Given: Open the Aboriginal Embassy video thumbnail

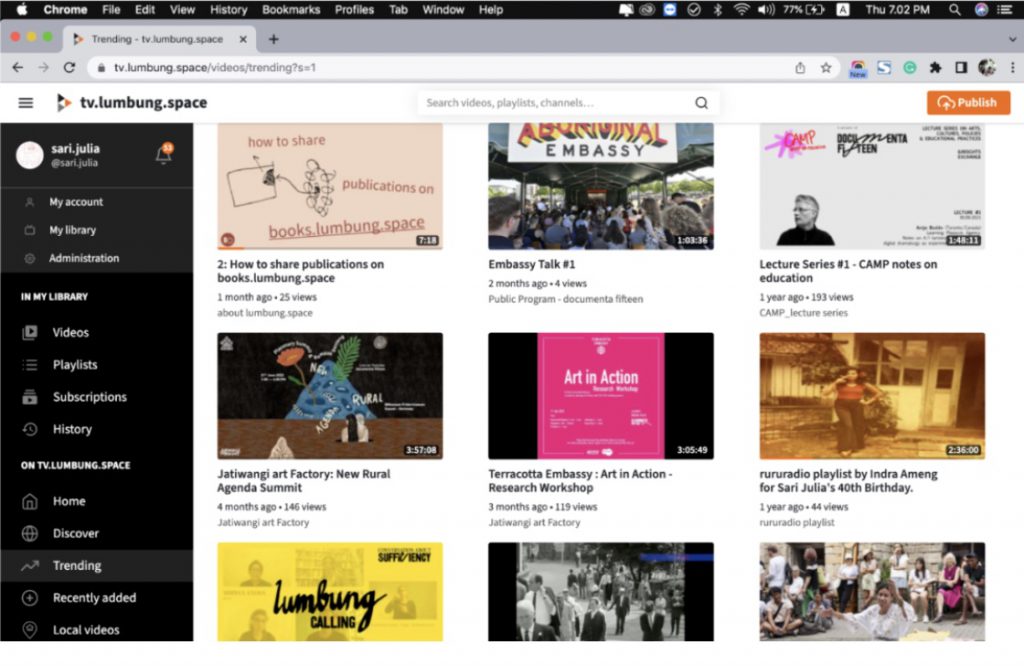Looking at the screenshot, I should coord(601,186).
